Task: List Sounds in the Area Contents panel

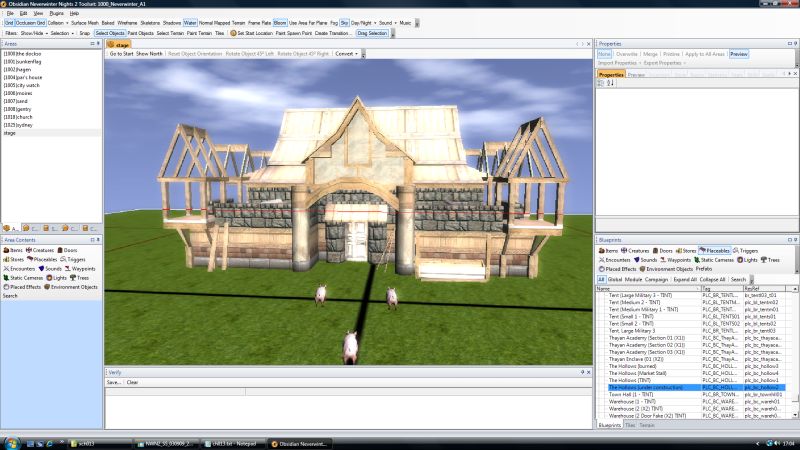Action: [x=49, y=268]
